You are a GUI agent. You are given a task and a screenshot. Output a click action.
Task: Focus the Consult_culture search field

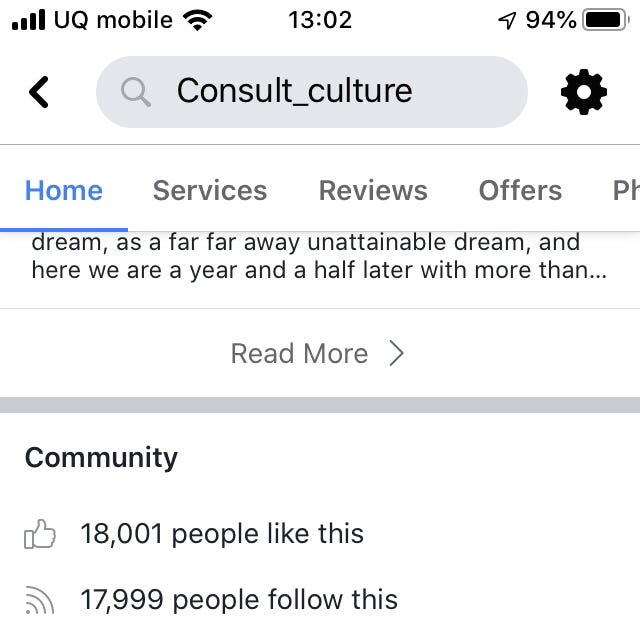coord(312,92)
